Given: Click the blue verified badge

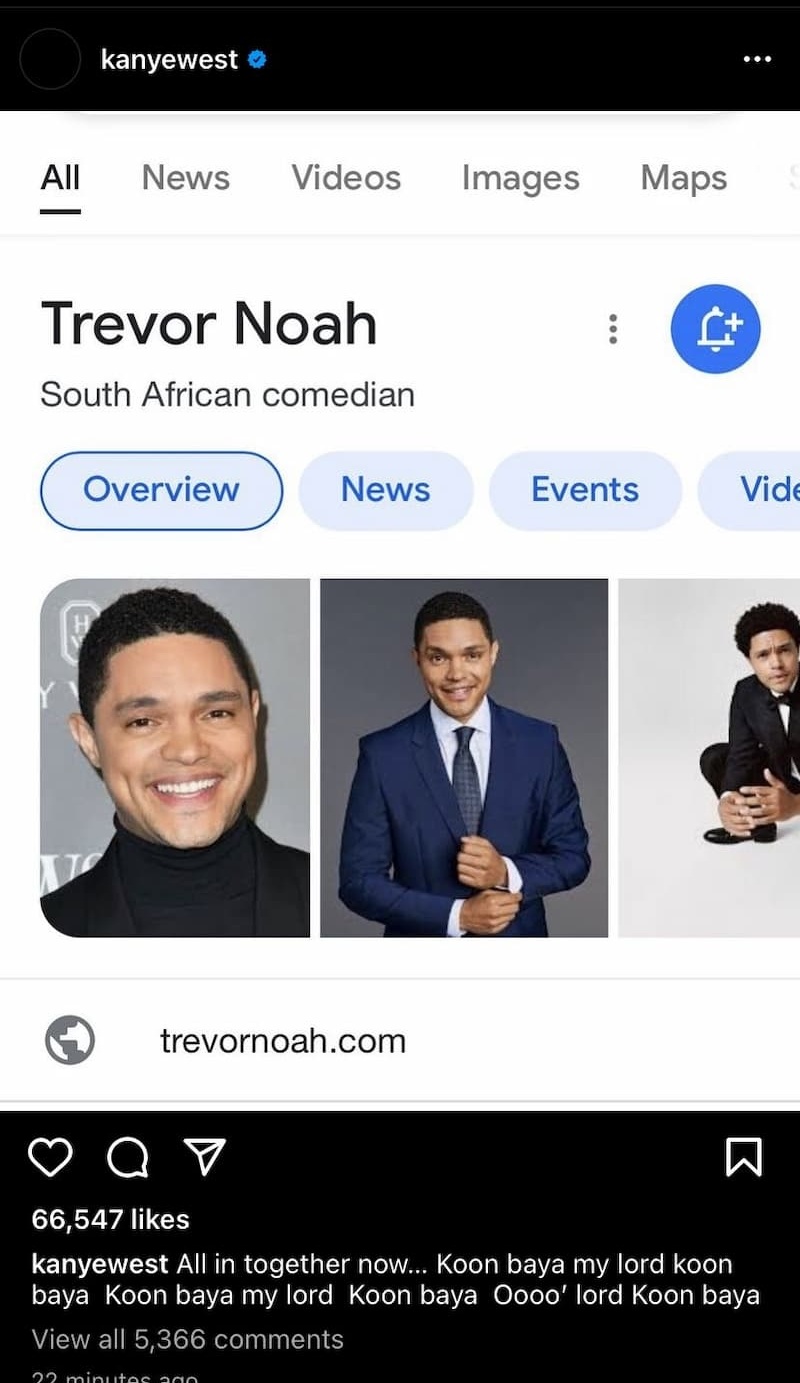Looking at the screenshot, I should point(257,60).
